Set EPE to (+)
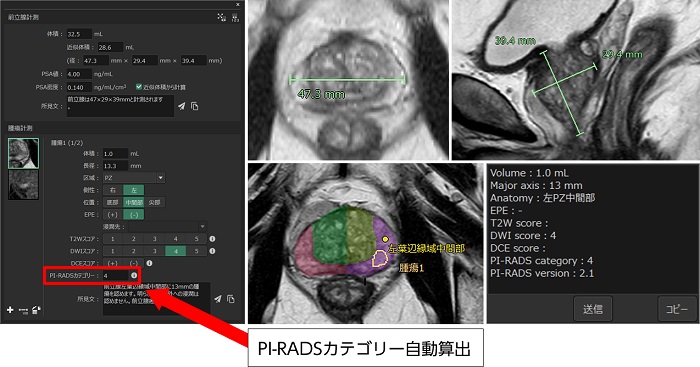The width and height of the screenshot is (700, 367). pyautogui.click(x=113, y=215)
